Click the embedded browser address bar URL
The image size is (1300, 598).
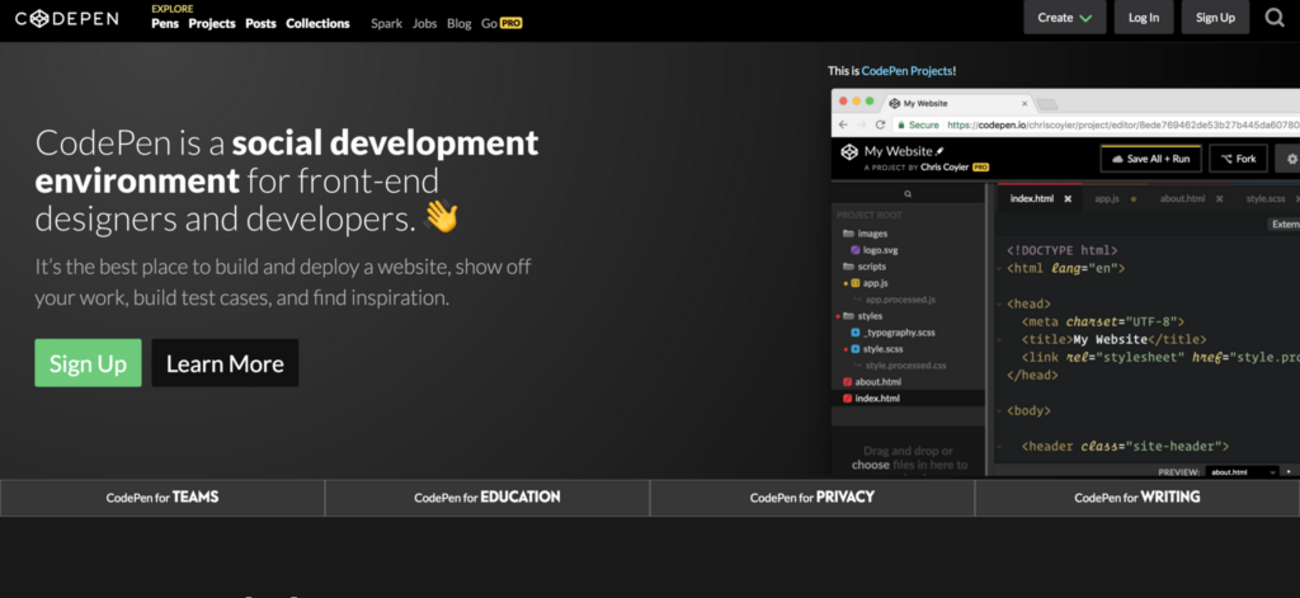[x=1123, y=125]
